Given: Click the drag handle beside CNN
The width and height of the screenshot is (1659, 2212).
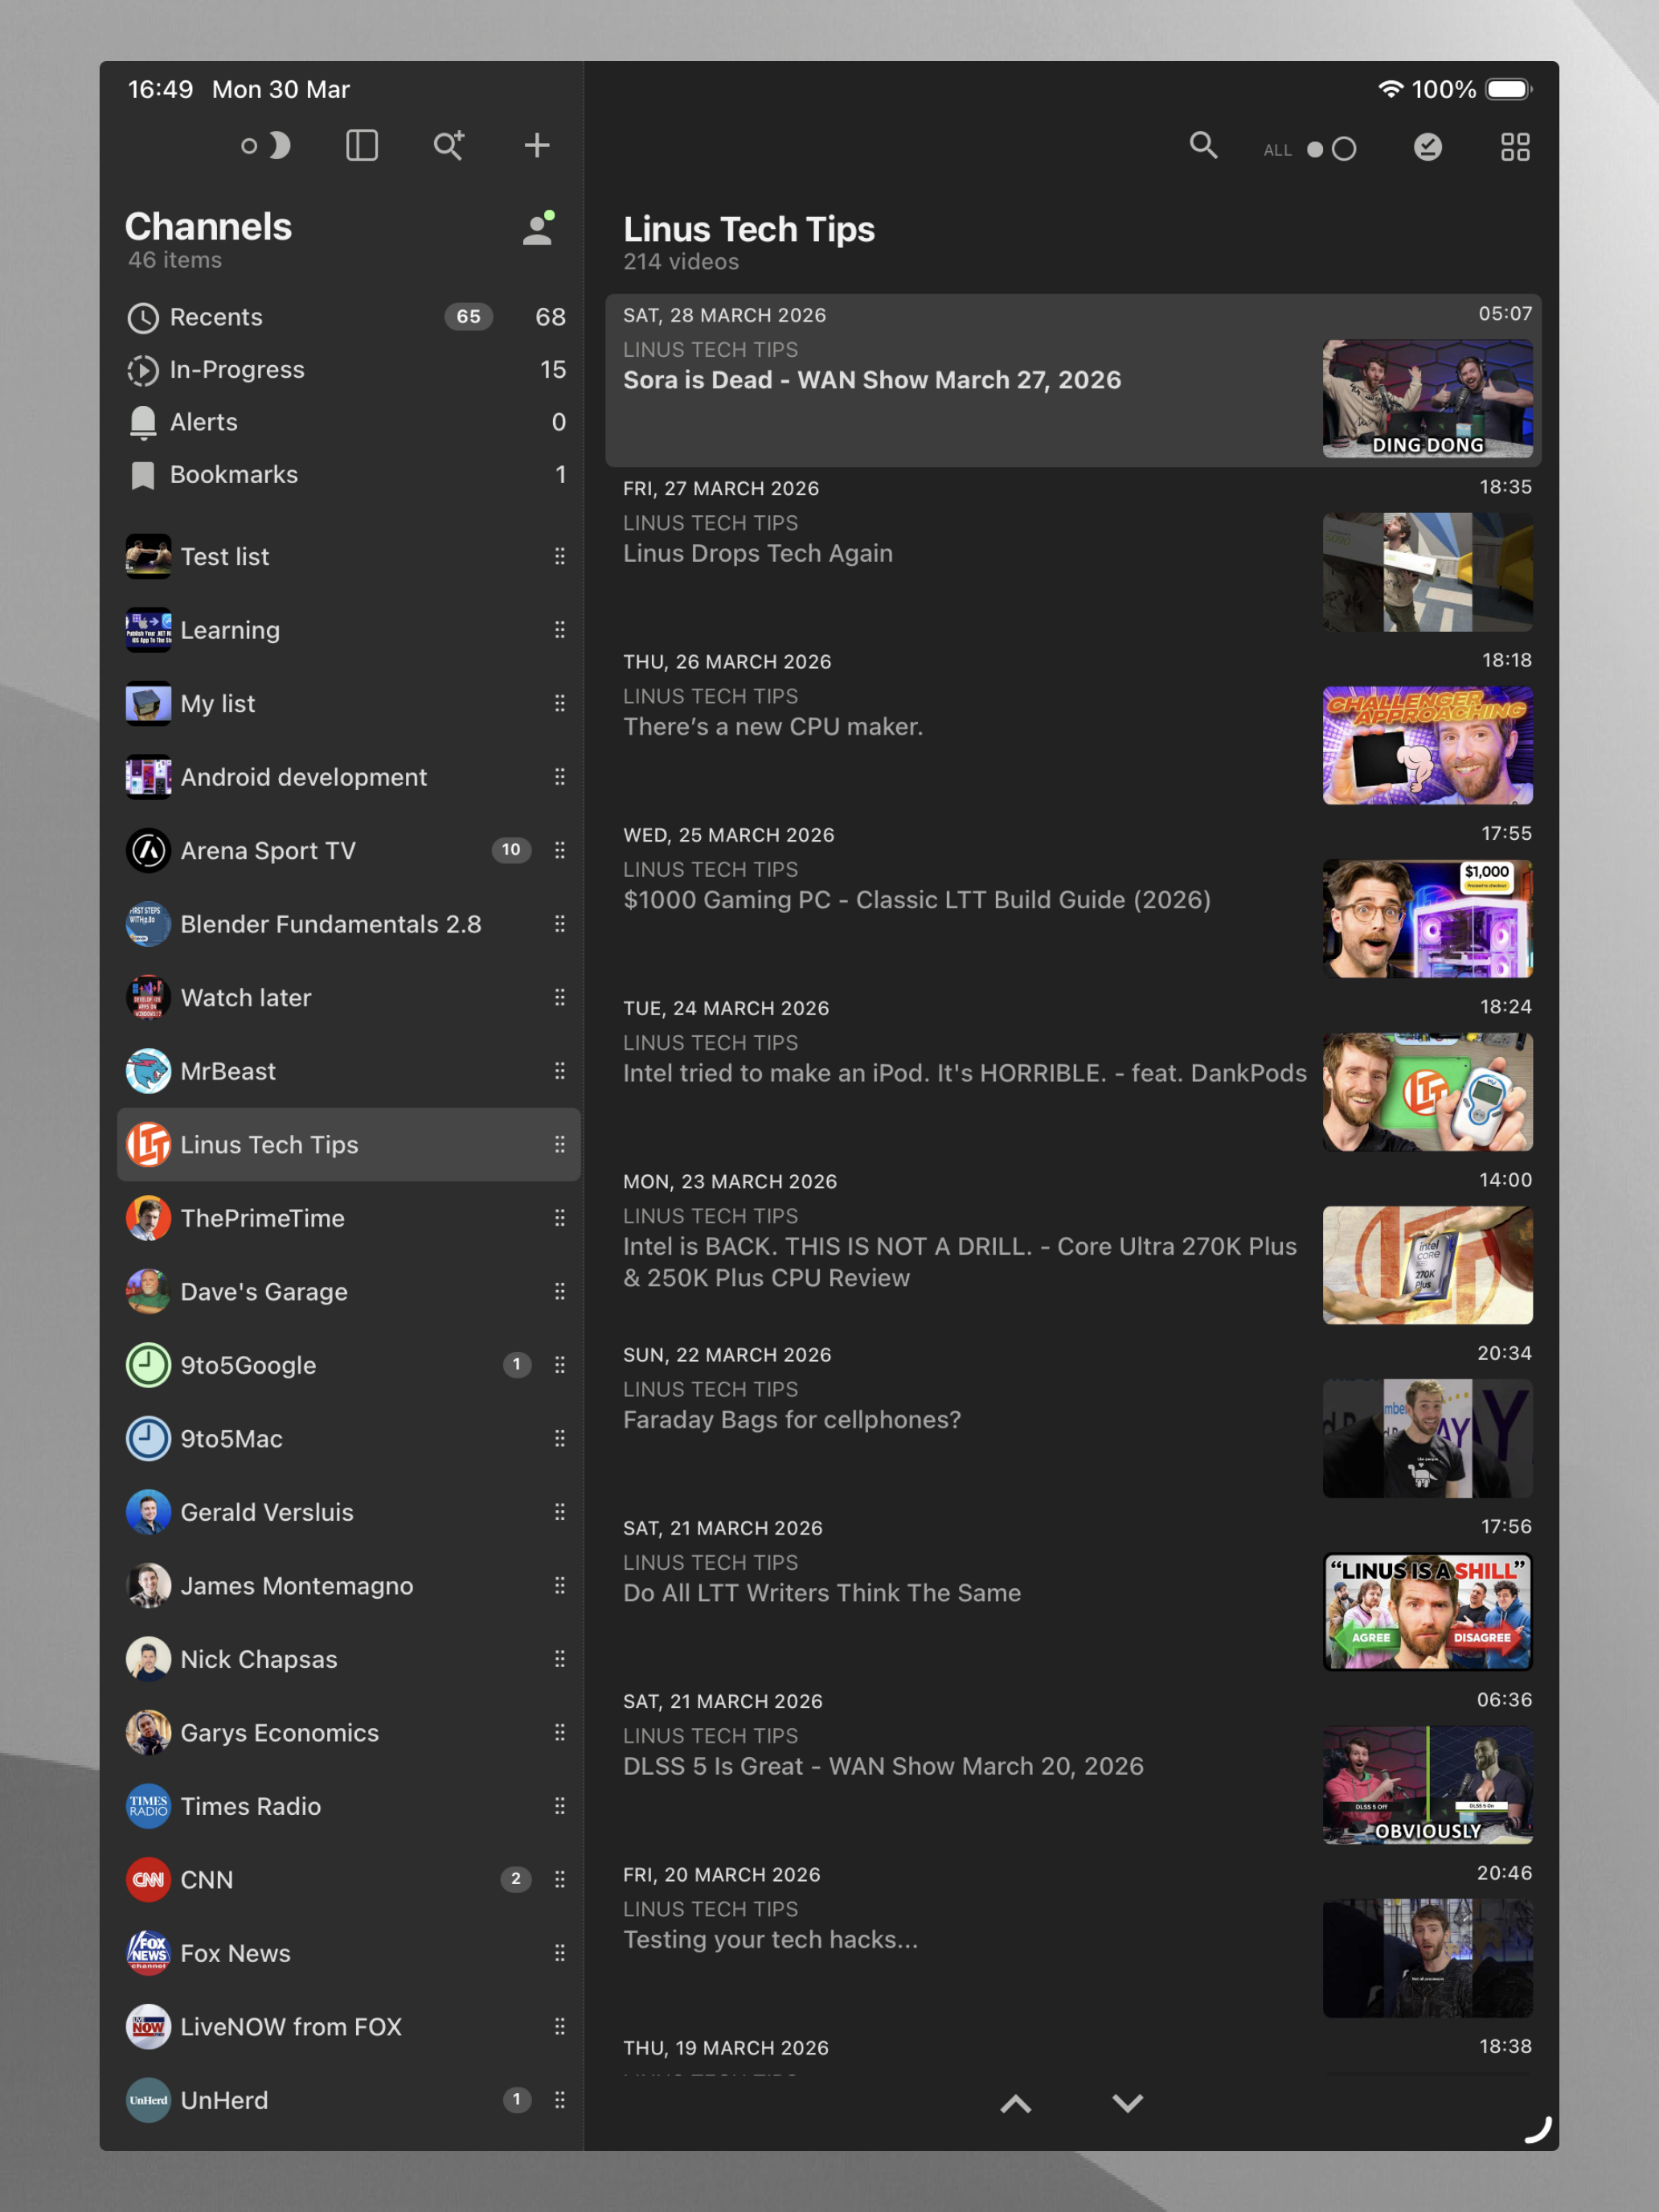Looking at the screenshot, I should tap(560, 1880).
